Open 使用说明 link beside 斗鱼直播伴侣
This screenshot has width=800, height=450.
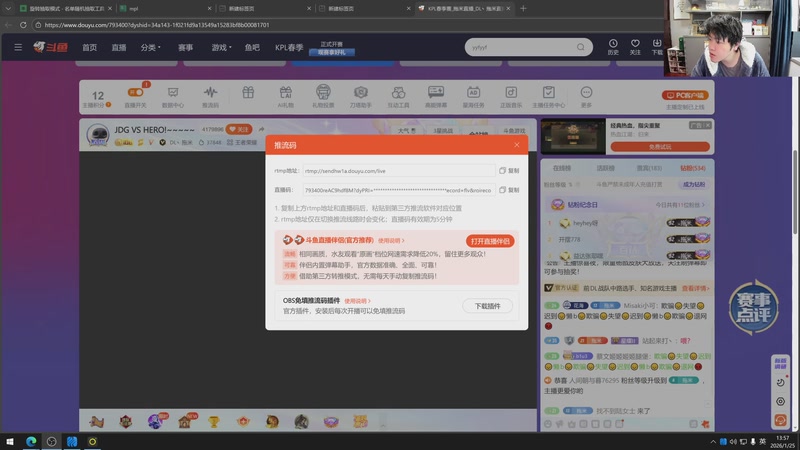pos(391,241)
